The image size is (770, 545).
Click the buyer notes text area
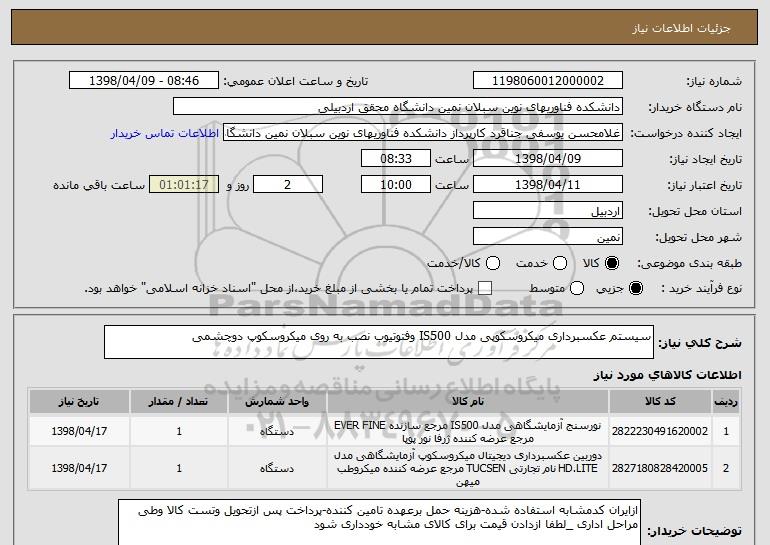click(379, 522)
